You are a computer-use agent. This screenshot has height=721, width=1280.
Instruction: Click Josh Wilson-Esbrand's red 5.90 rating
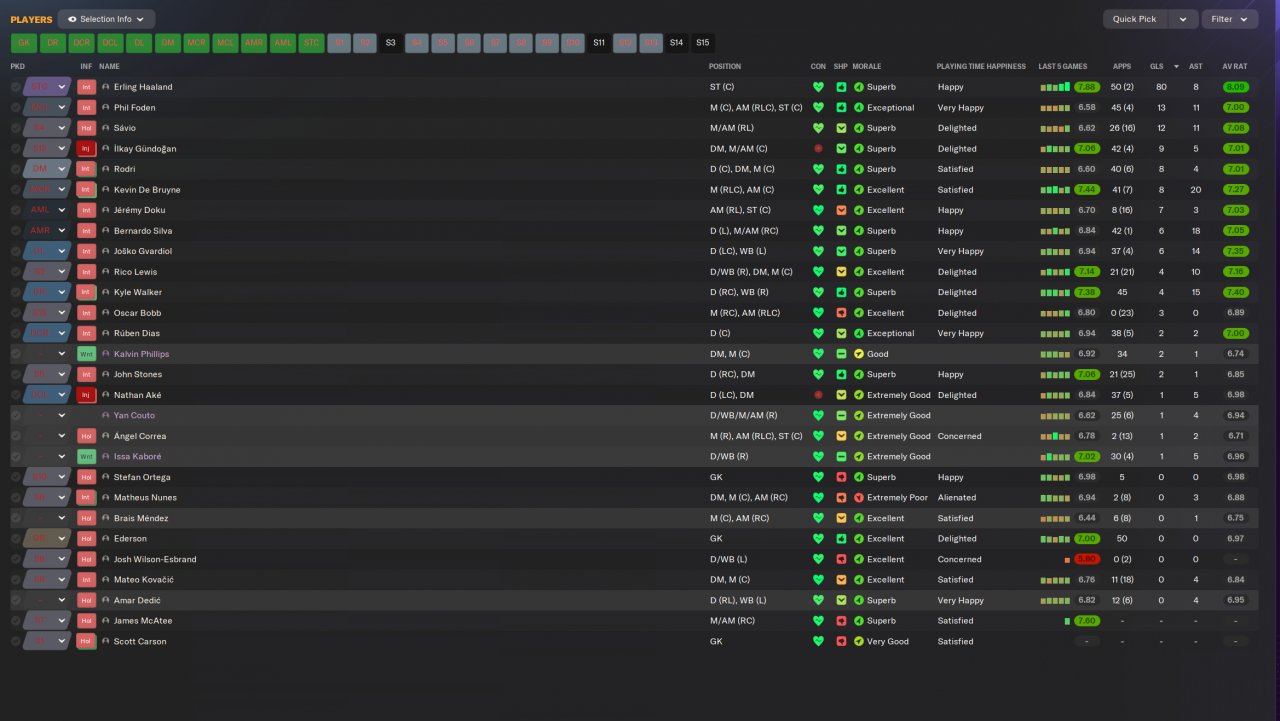pos(1086,560)
